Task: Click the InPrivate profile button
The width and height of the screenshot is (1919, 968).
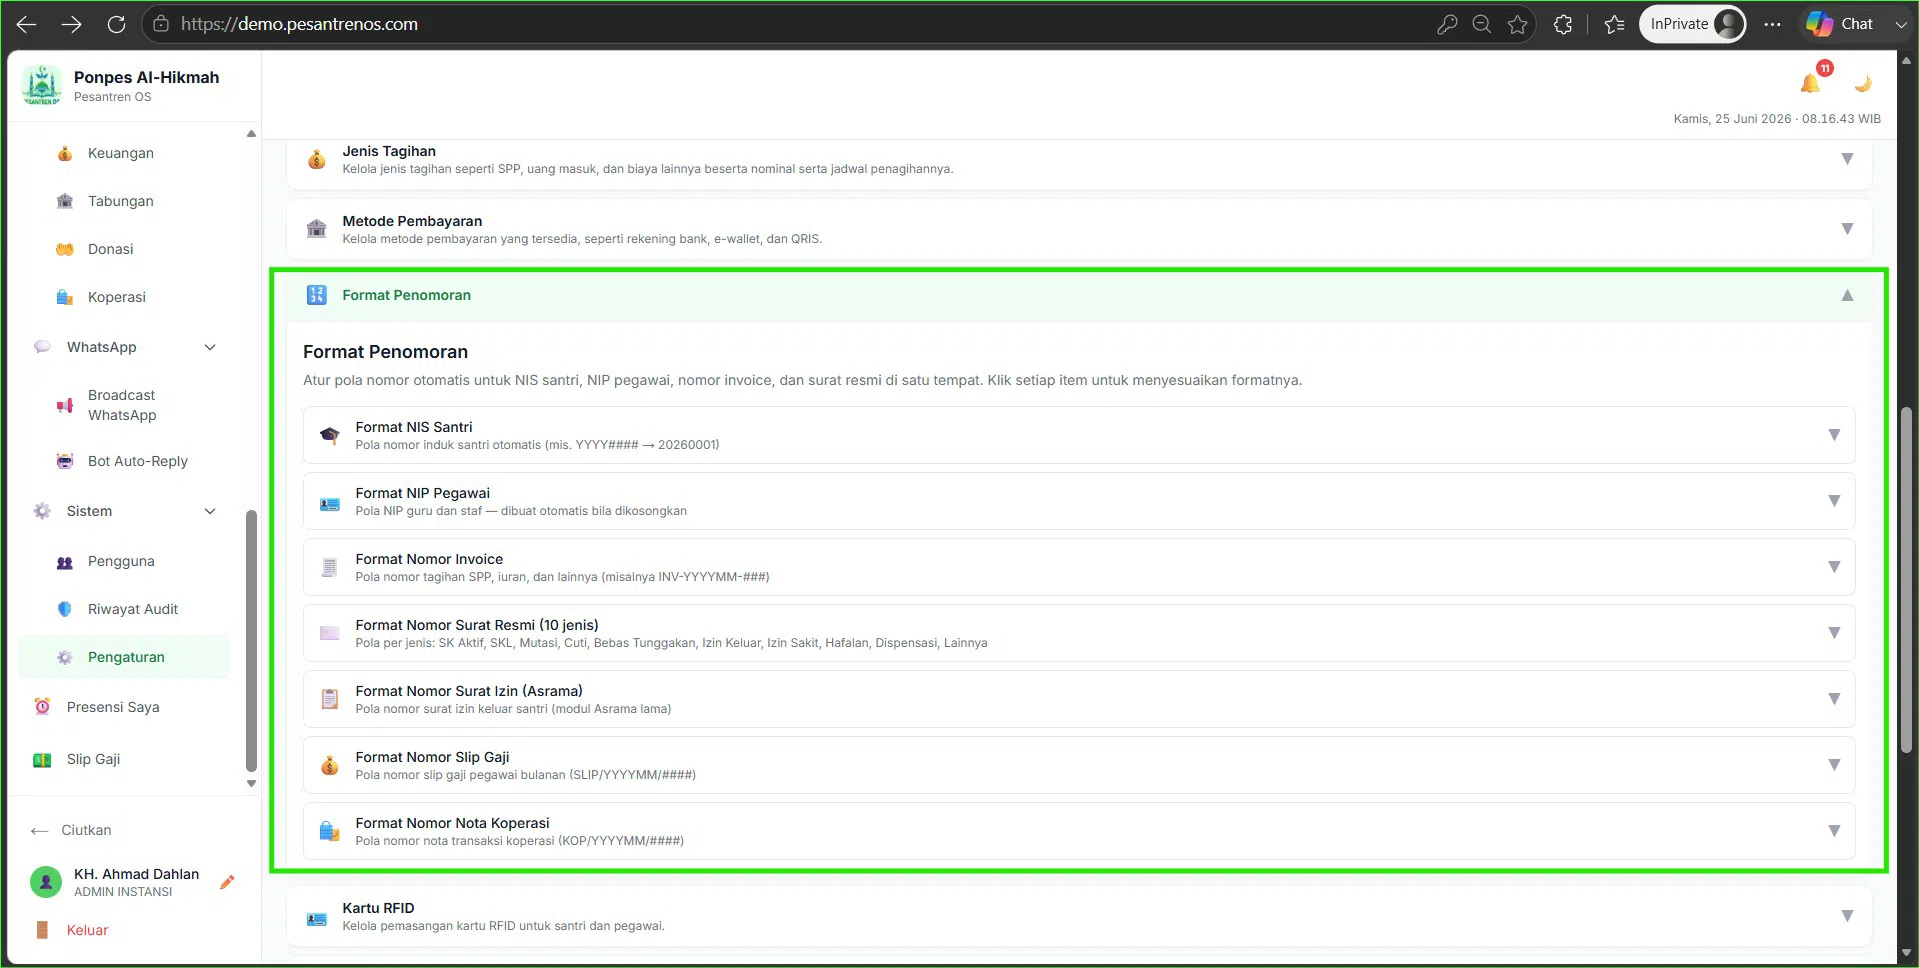Action: tap(1692, 24)
